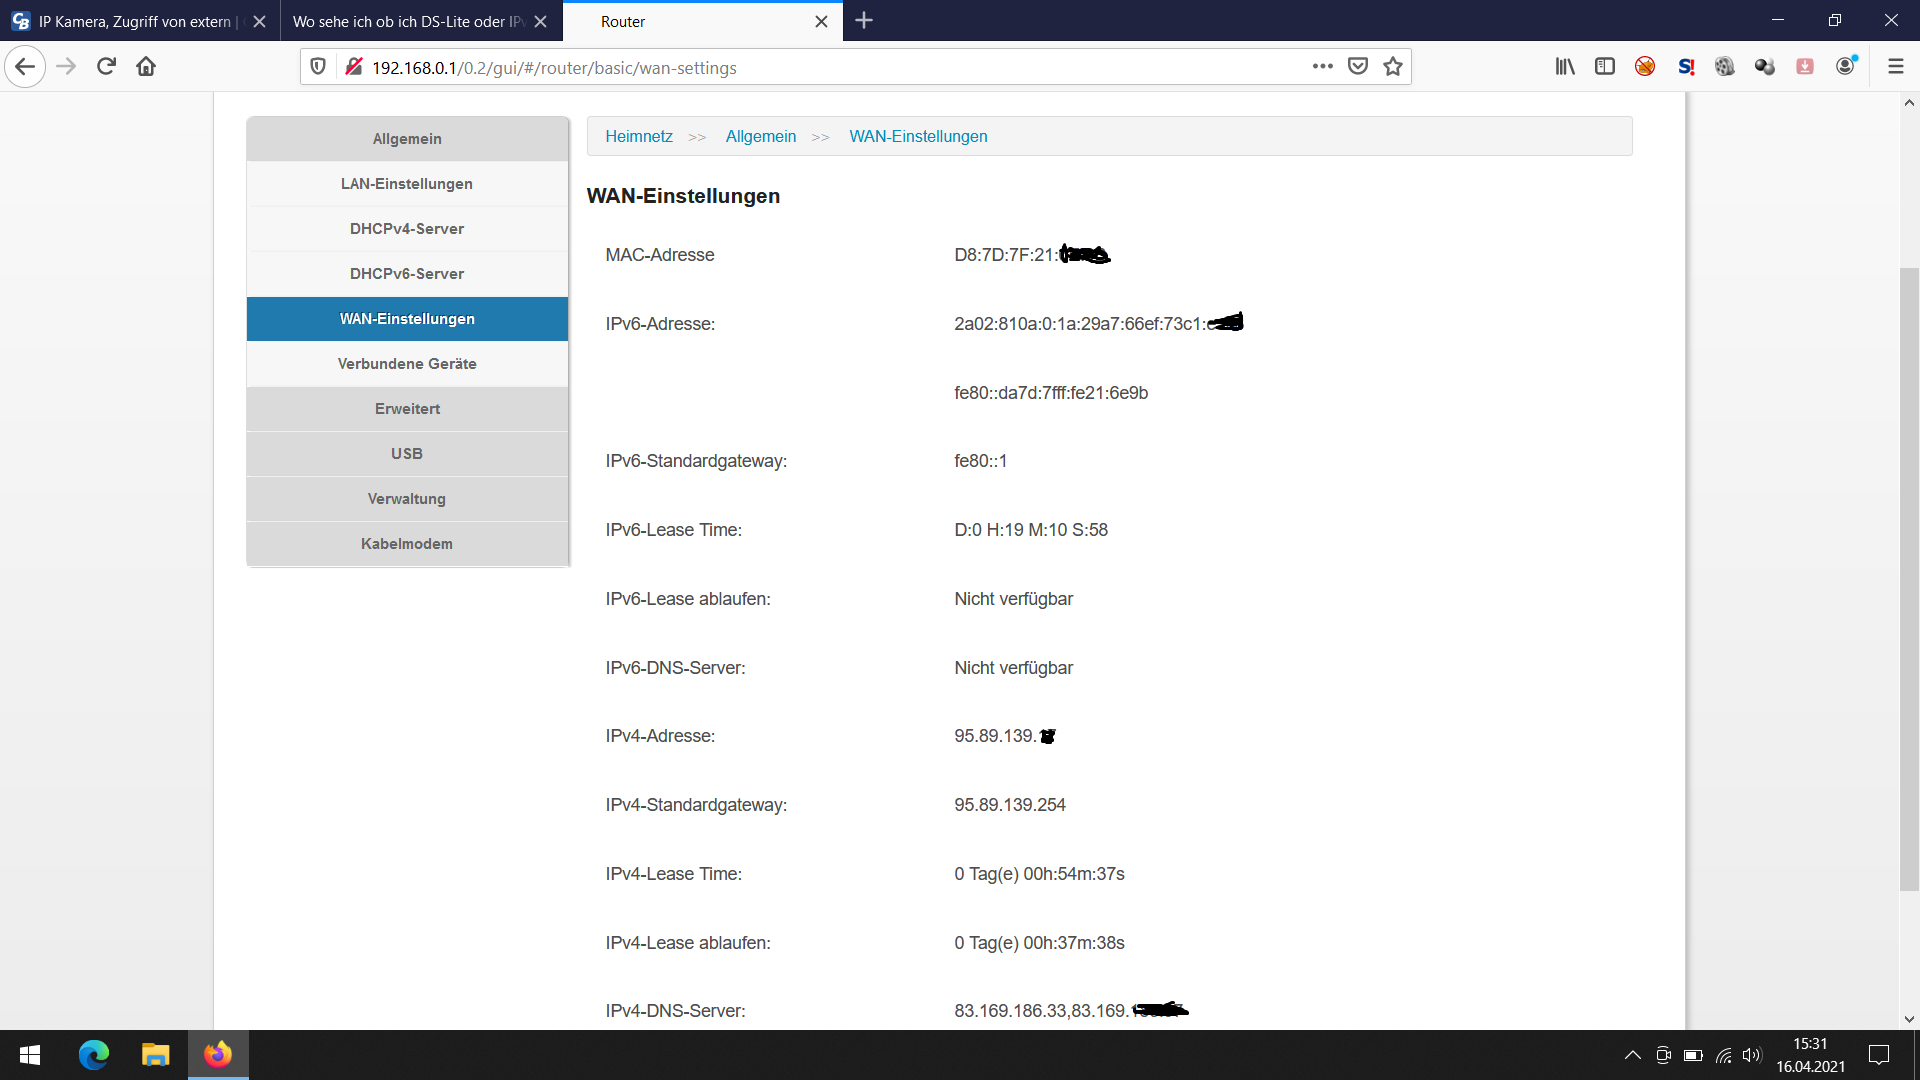Screen dimensions: 1920x1080
Task: Click the Allgemein breadcrumb link
Action: coord(760,136)
